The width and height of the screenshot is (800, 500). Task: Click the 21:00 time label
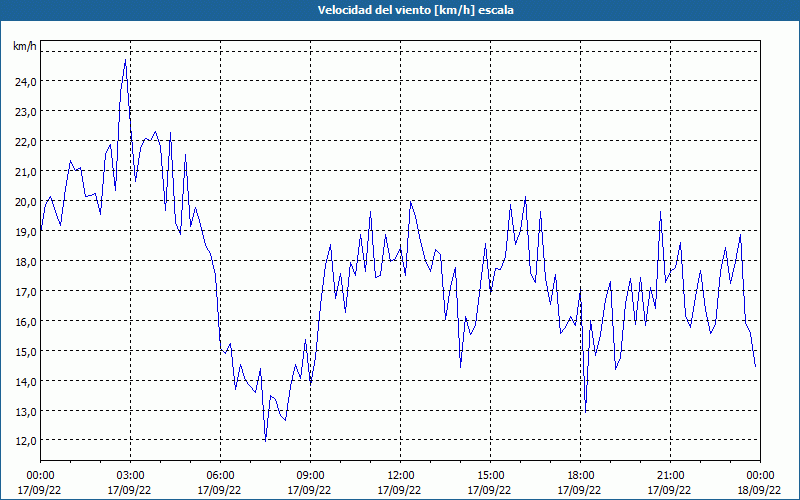tap(670, 476)
